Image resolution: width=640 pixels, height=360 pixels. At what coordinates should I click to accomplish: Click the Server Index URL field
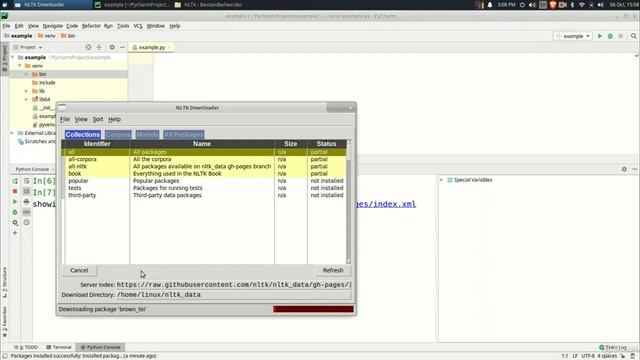(233, 284)
